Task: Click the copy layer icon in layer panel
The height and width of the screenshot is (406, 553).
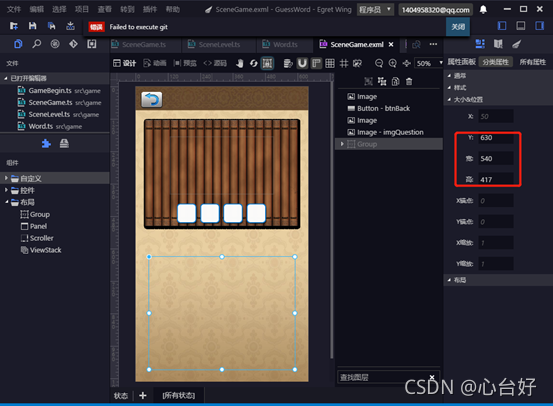Action: [x=395, y=82]
